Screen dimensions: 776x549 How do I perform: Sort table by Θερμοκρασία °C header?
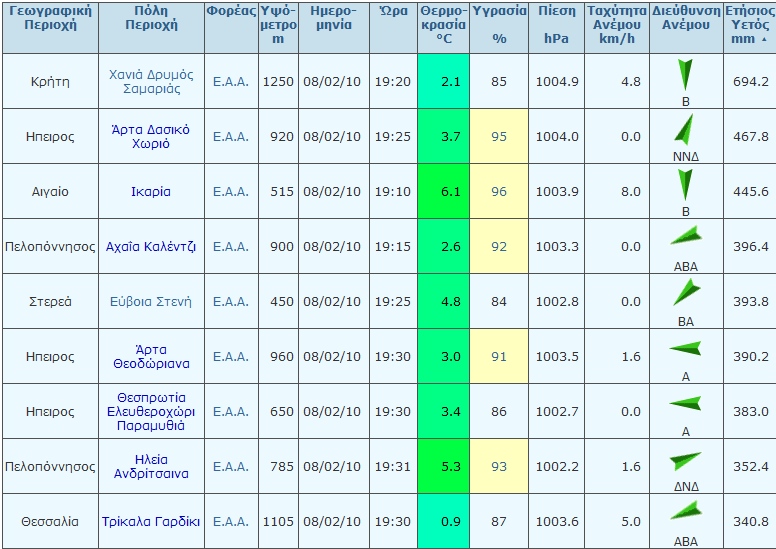pos(442,26)
